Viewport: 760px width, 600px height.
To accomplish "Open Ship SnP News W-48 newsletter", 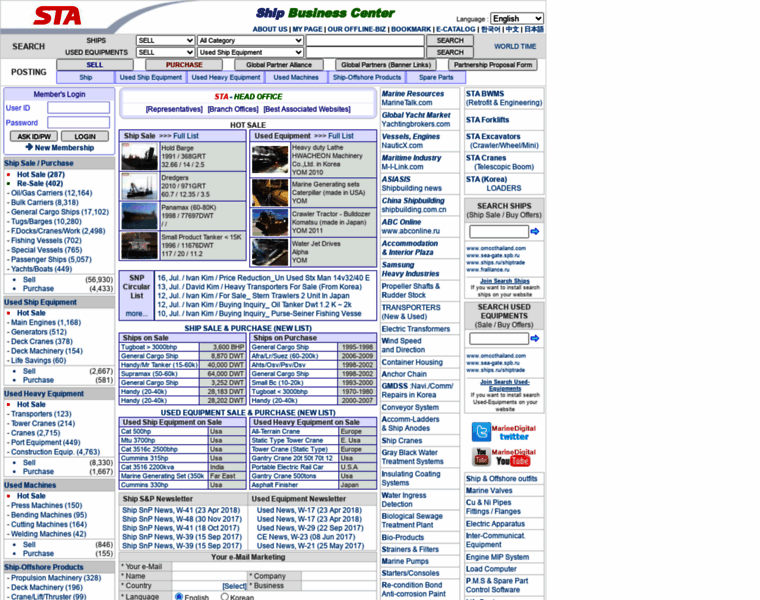I will (x=182, y=519).
